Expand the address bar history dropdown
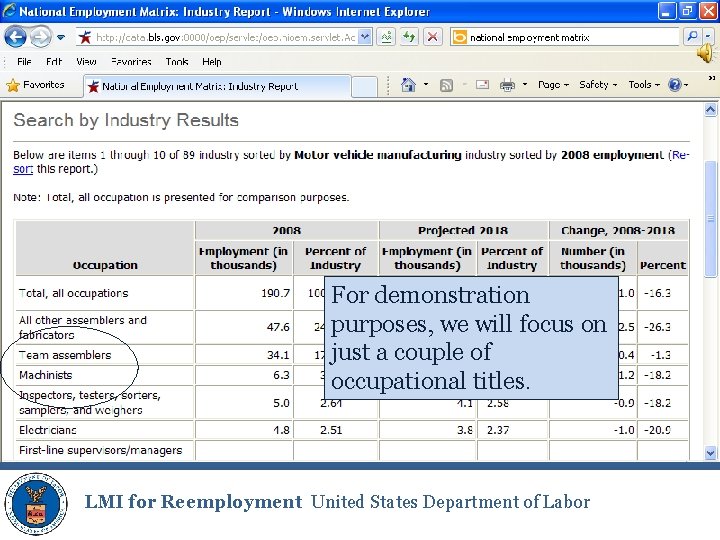720x540 pixels. click(365, 38)
